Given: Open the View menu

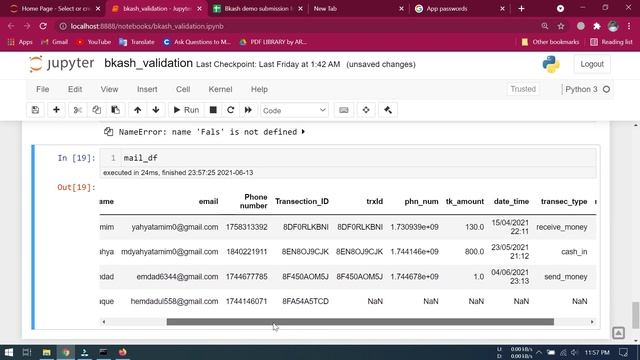Looking at the screenshot, I should click(x=109, y=89).
